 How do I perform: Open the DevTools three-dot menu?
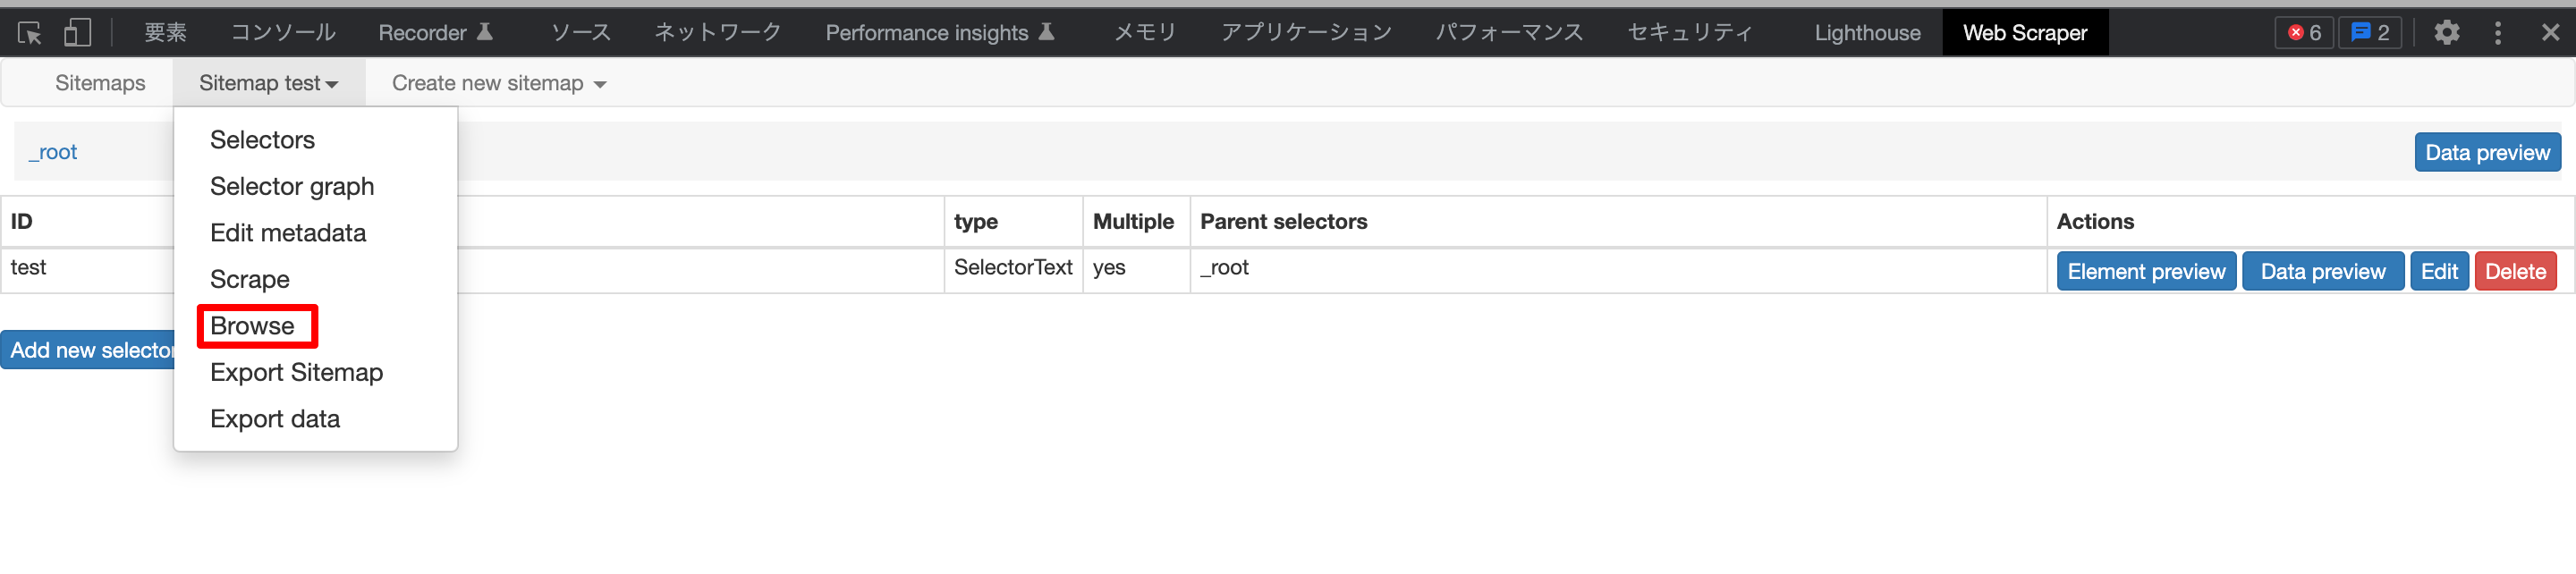click(x=2497, y=33)
